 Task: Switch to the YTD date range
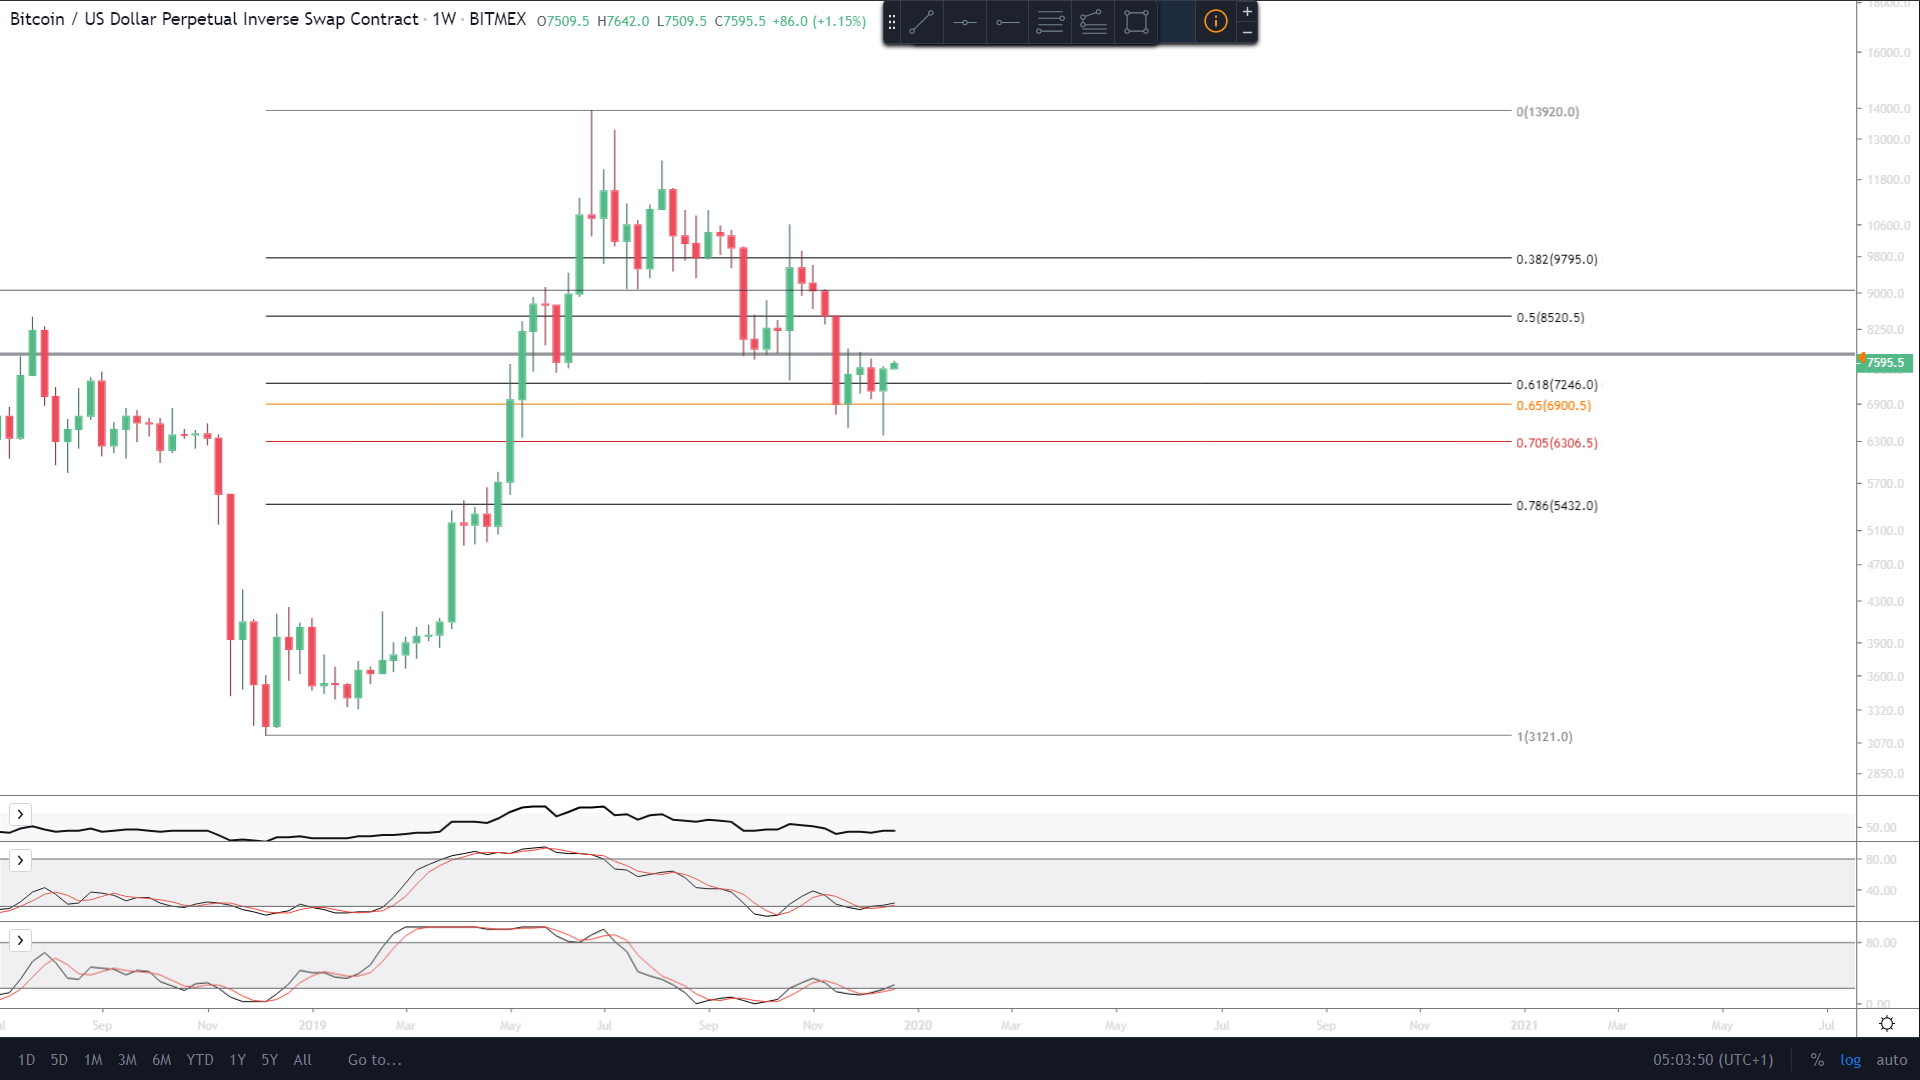click(199, 1060)
